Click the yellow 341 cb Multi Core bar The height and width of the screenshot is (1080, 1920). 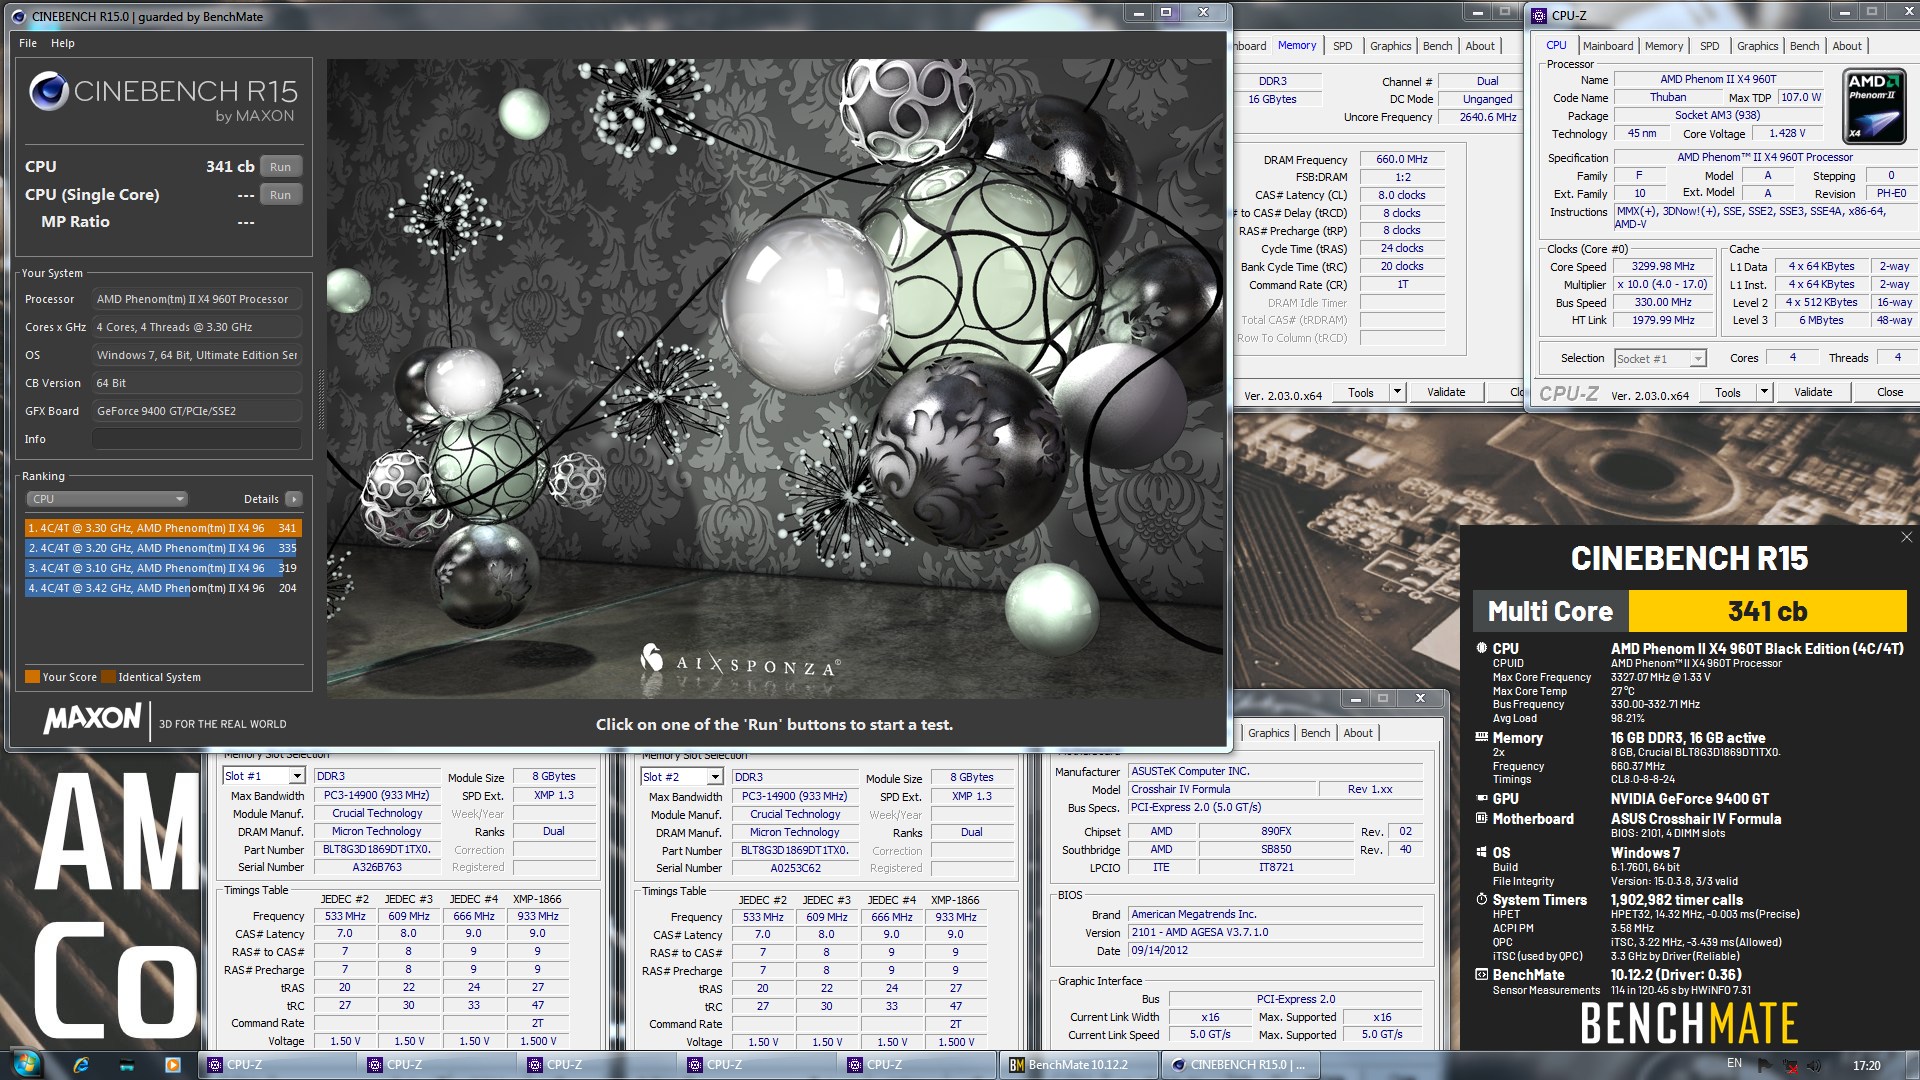click(x=1767, y=611)
